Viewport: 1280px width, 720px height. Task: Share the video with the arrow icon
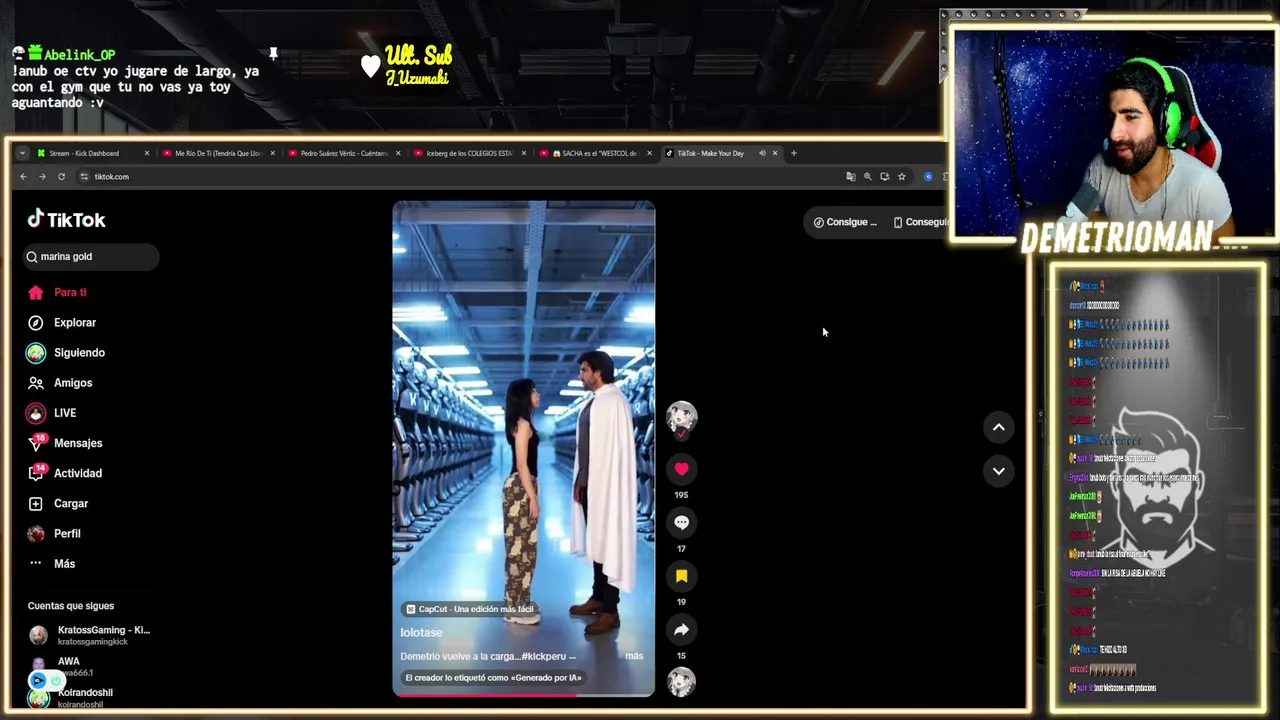click(x=681, y=629)
